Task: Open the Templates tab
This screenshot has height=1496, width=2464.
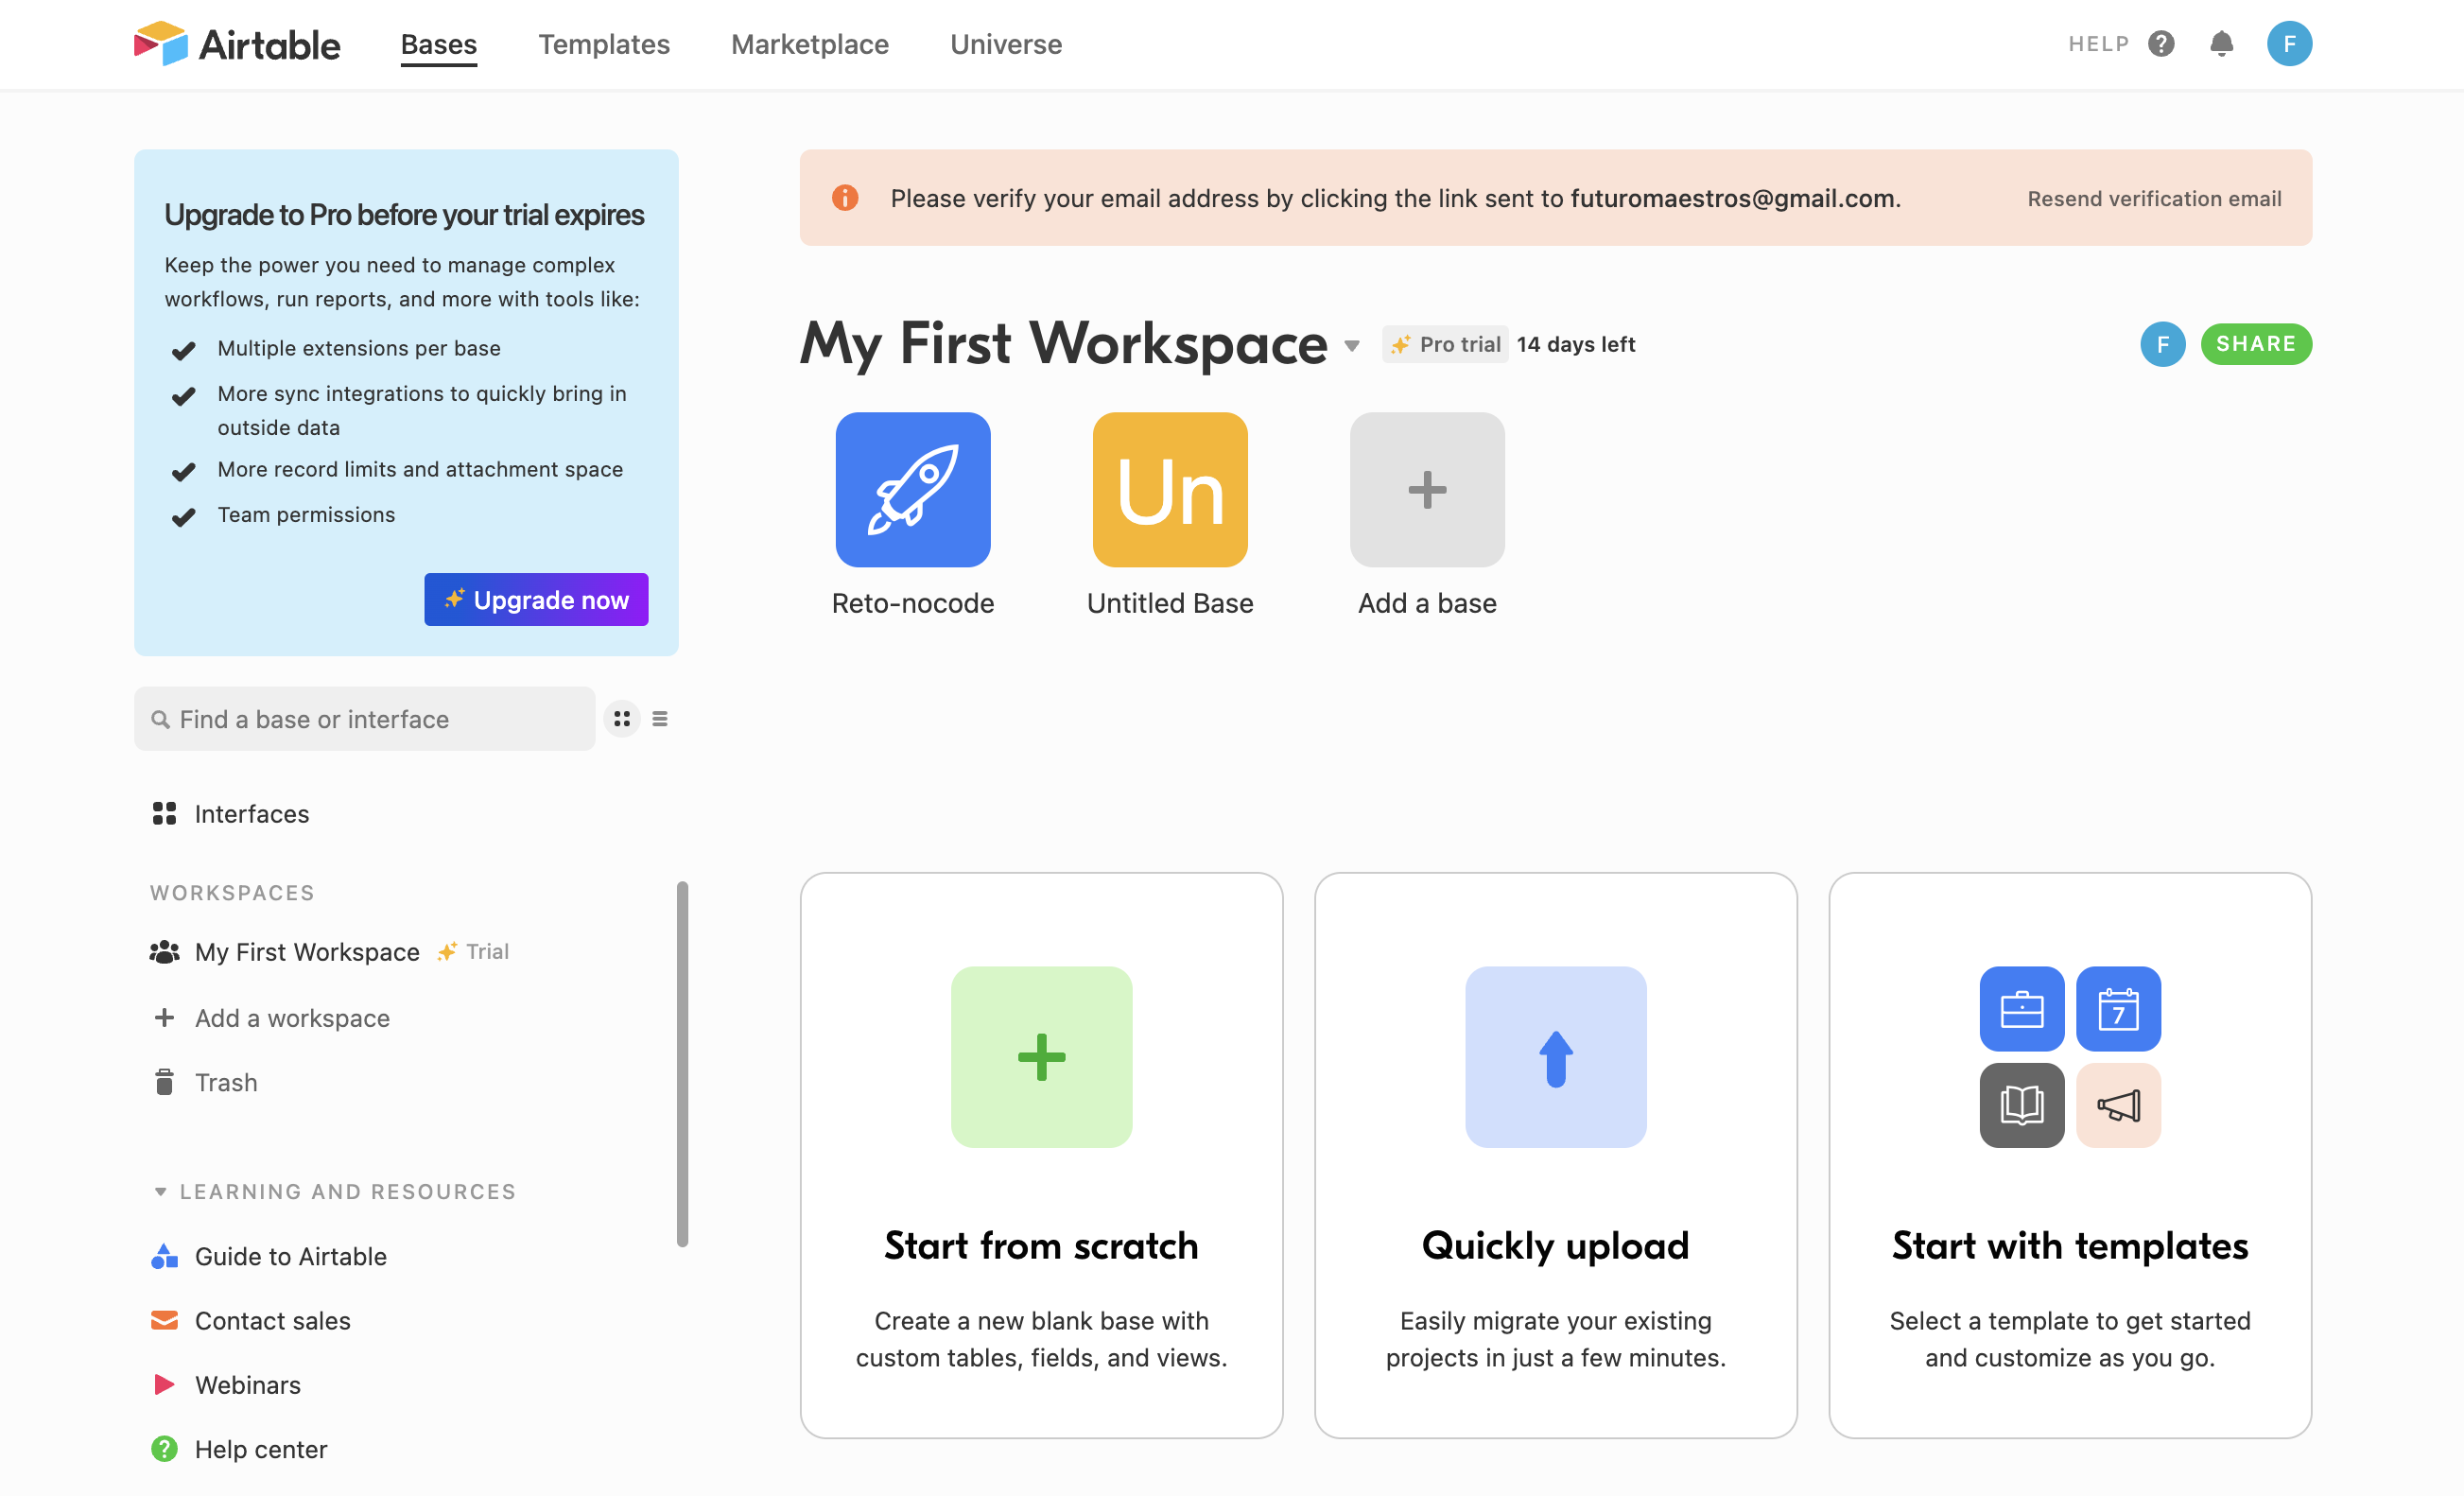Action: [x=603, y=44]
